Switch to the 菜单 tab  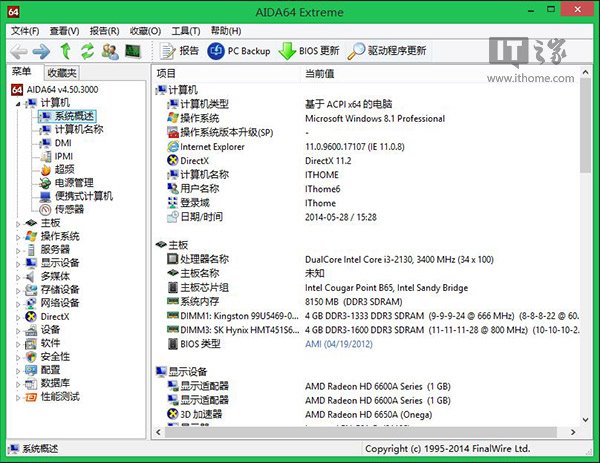21,72
